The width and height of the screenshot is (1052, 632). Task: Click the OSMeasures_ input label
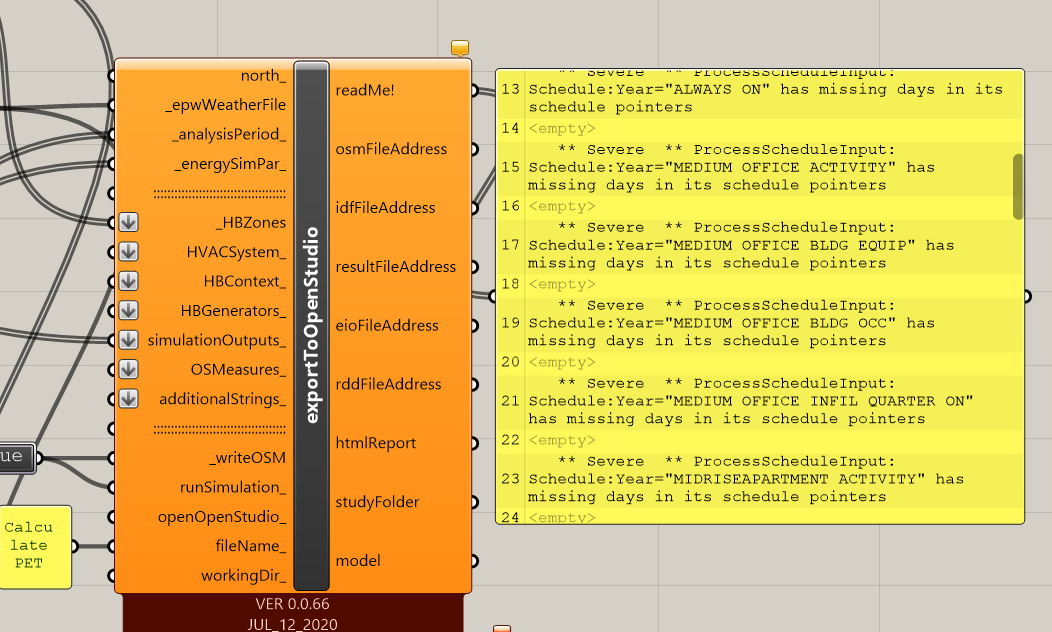tap(238, 370)
